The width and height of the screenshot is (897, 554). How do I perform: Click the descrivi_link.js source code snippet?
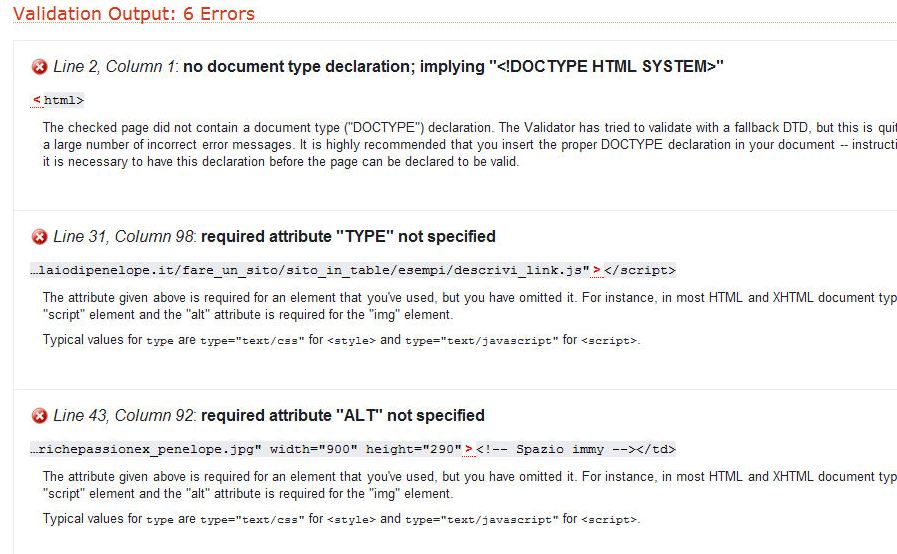coord(353,270)
